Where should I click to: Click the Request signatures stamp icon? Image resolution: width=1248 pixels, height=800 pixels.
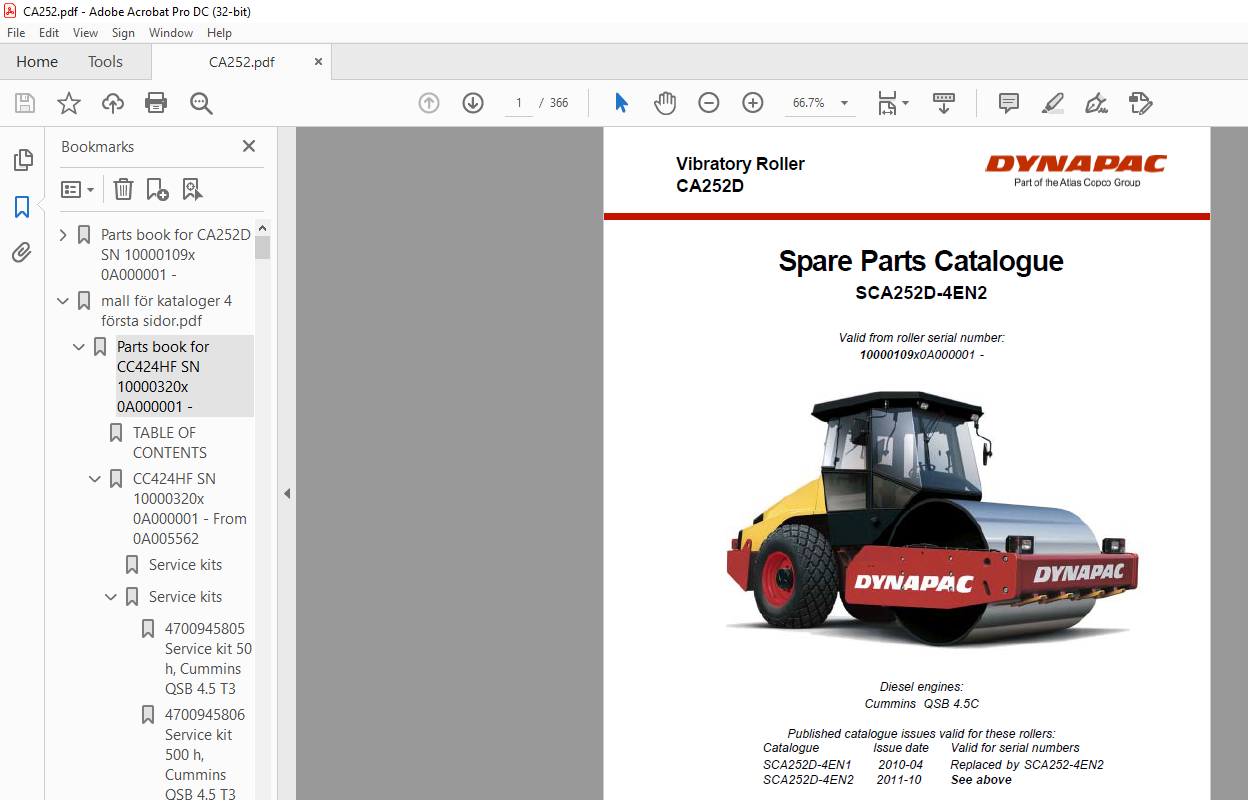tap(1140, 103)
